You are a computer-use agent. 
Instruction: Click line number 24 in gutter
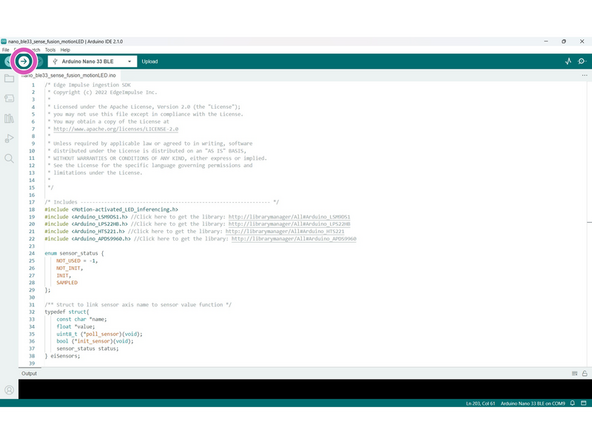(x=32, y=253)
